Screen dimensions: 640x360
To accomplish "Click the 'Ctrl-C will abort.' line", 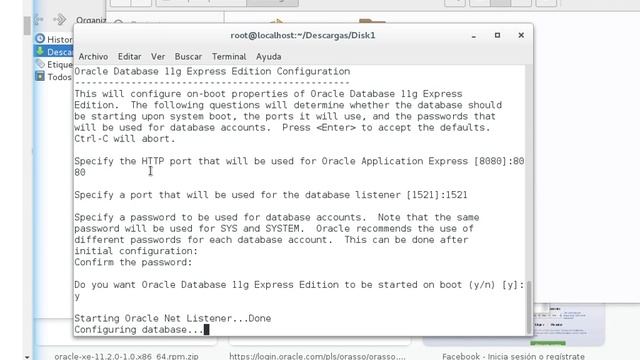I will click(x=124, y=139).
